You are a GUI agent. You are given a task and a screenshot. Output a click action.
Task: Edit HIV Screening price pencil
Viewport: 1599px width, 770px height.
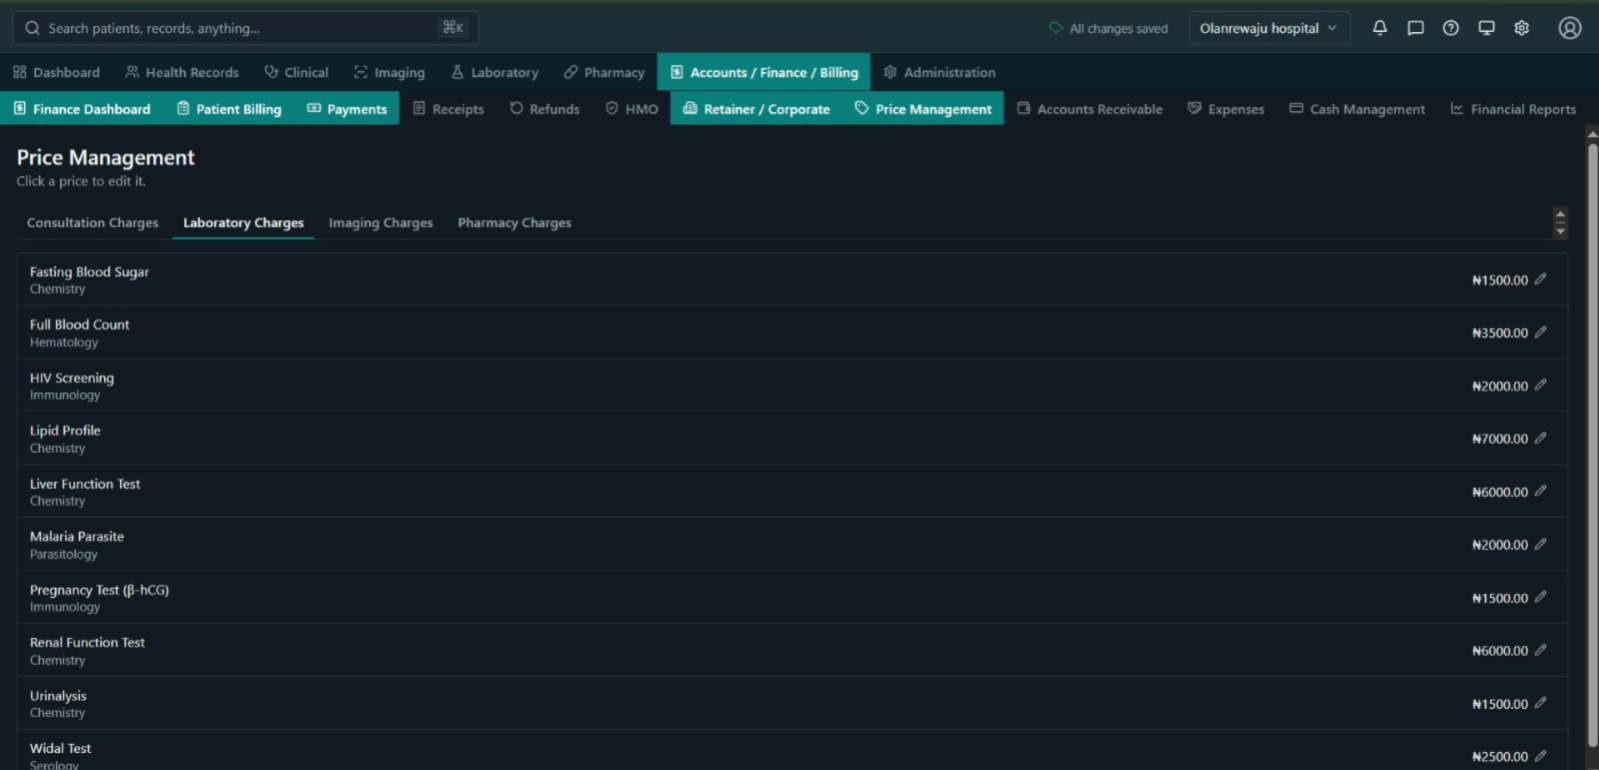click(x=1540, y=385)
